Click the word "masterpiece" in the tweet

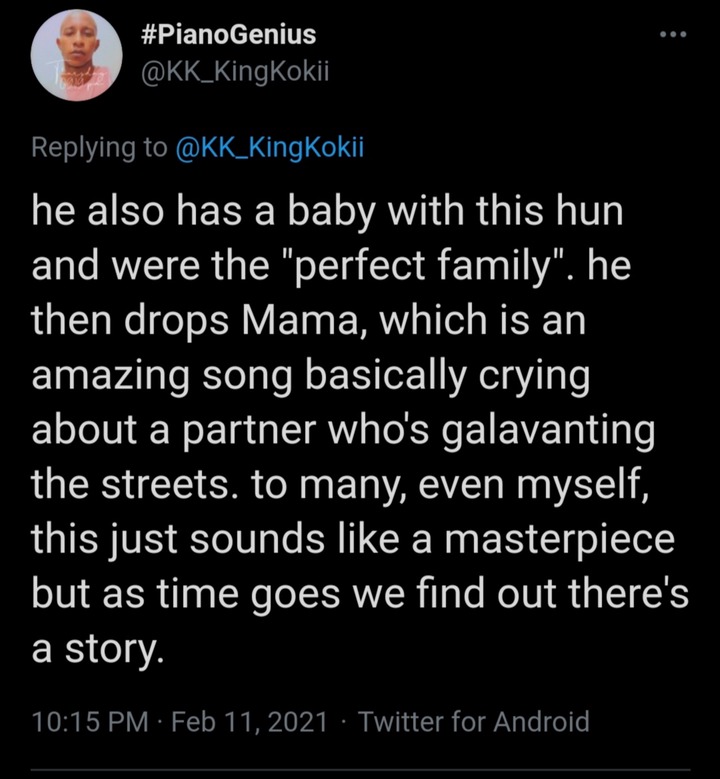click(x=560, y=539)
